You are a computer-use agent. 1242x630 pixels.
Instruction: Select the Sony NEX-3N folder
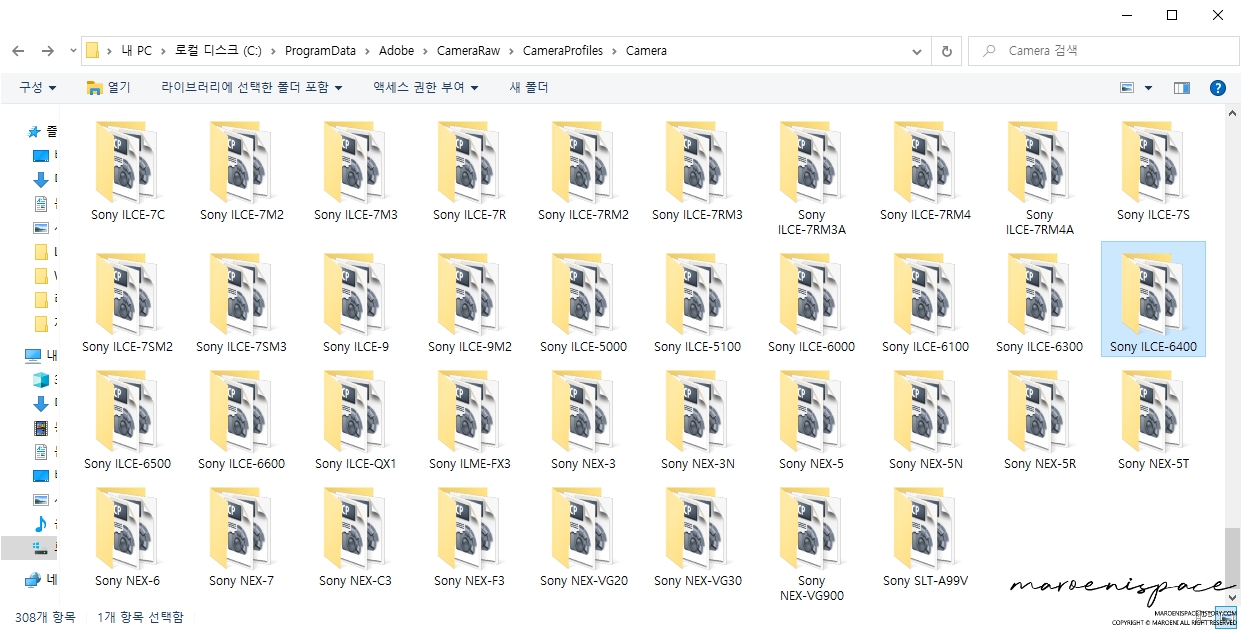pos(697,419)
